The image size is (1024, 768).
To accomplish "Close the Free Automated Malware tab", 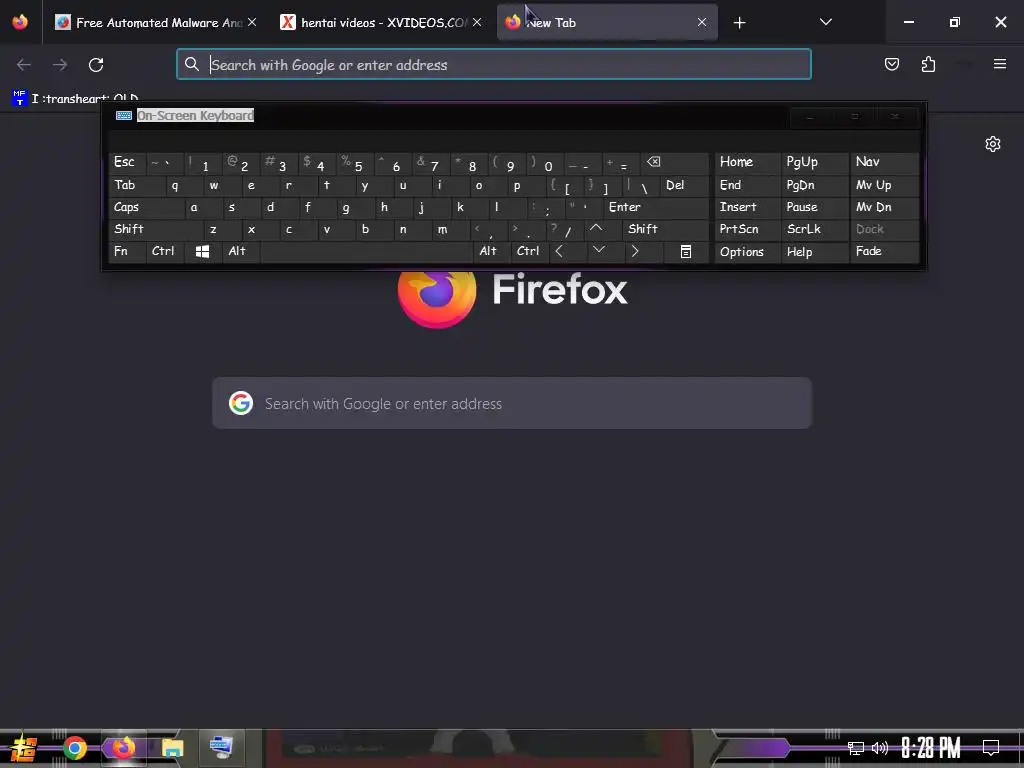I will coord(252,22).
